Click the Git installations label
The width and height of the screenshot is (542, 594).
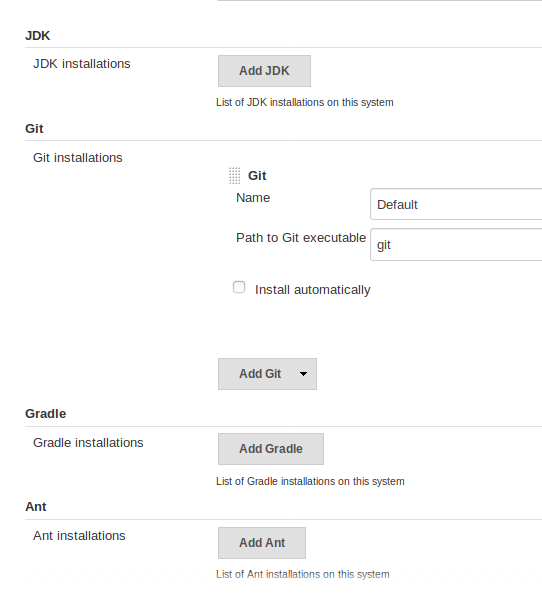point(78,158)
